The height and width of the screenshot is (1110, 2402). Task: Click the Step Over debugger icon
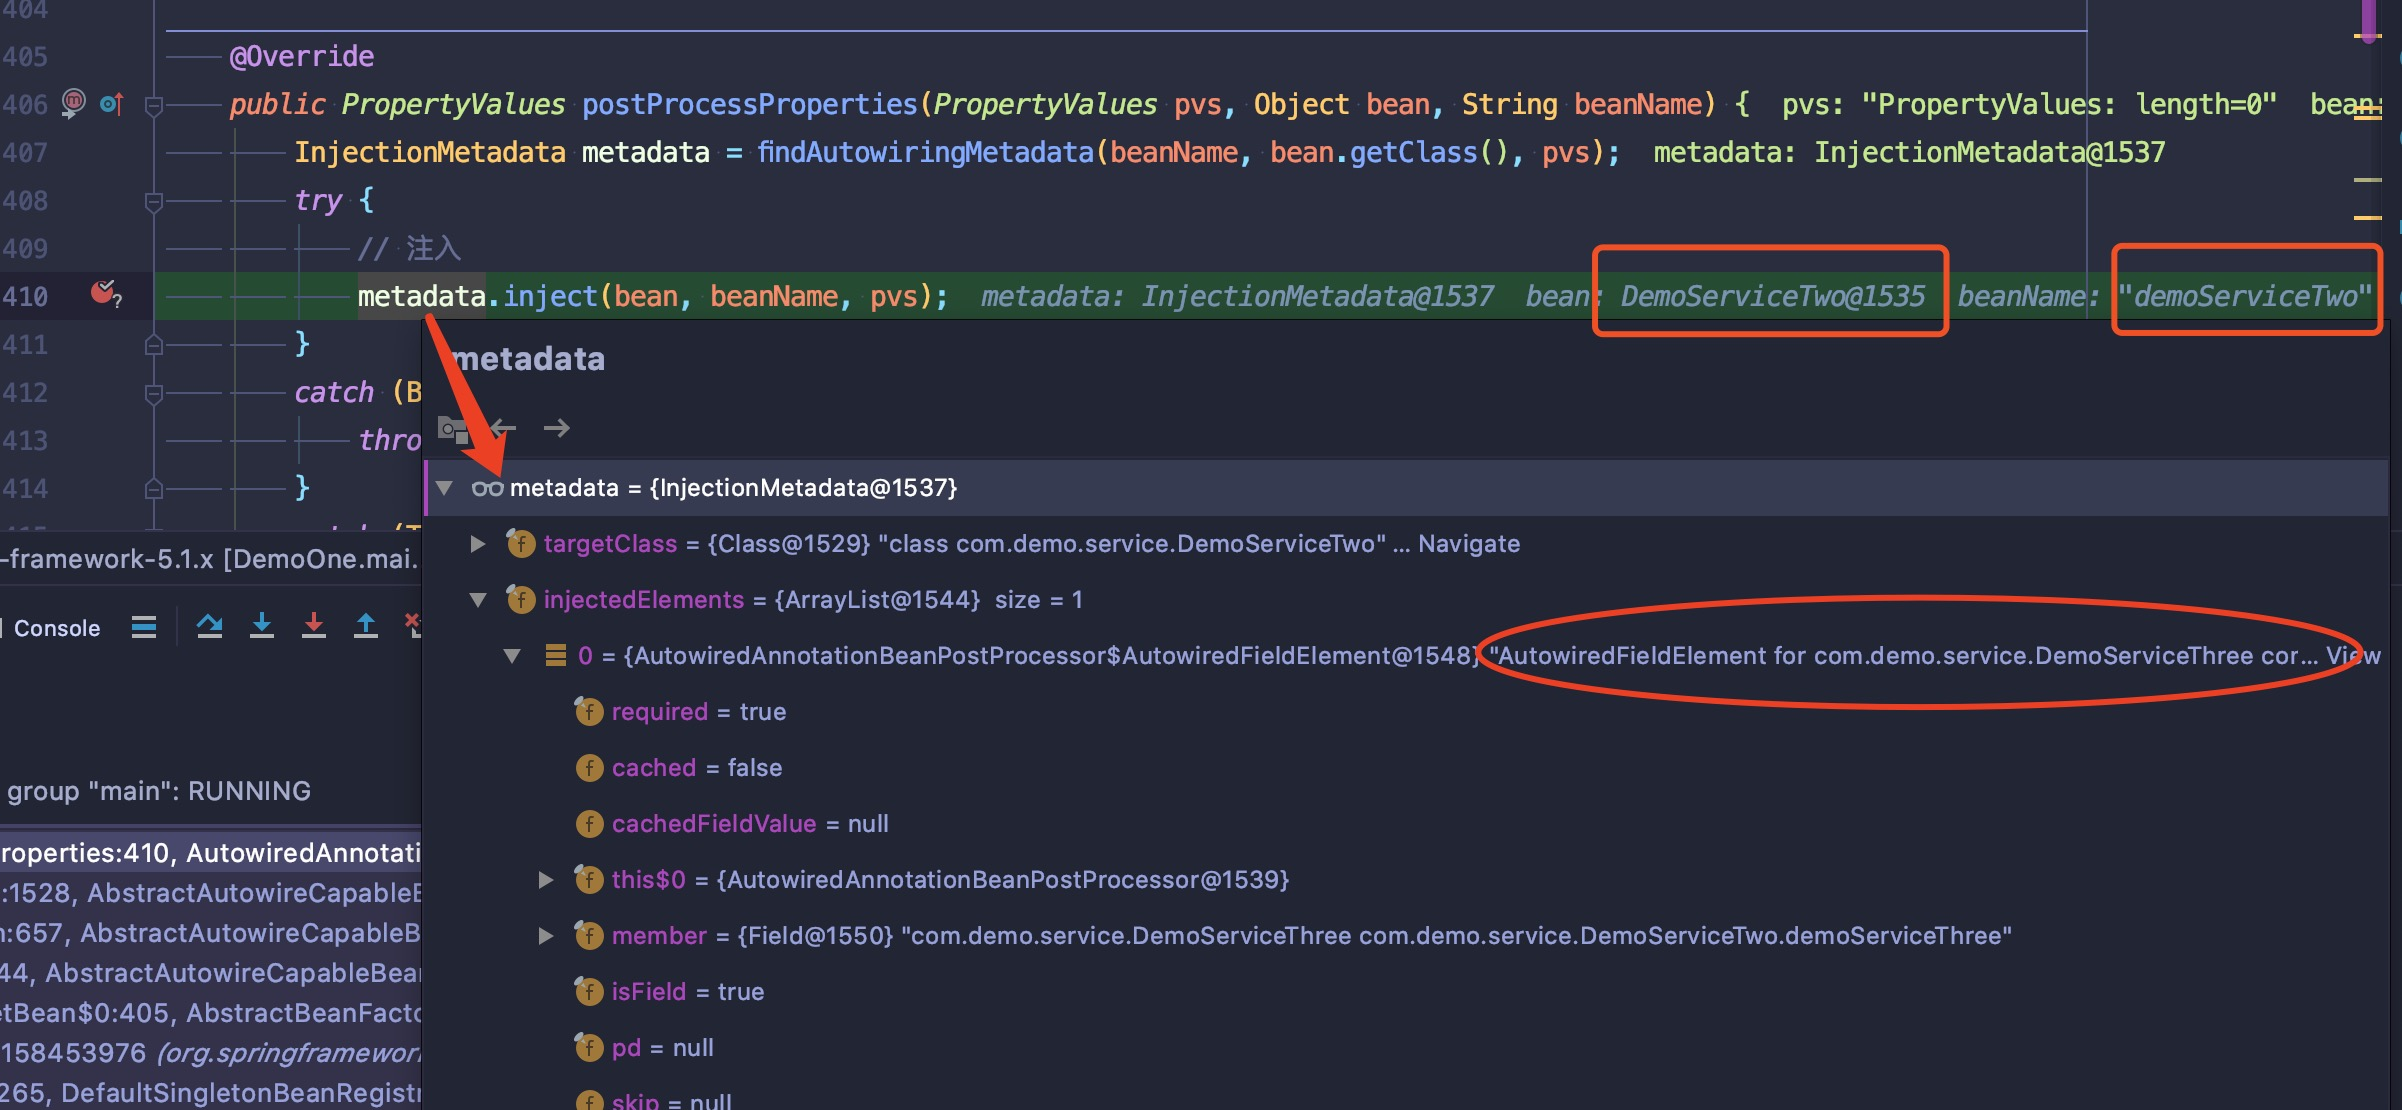[x=209, y=626]
